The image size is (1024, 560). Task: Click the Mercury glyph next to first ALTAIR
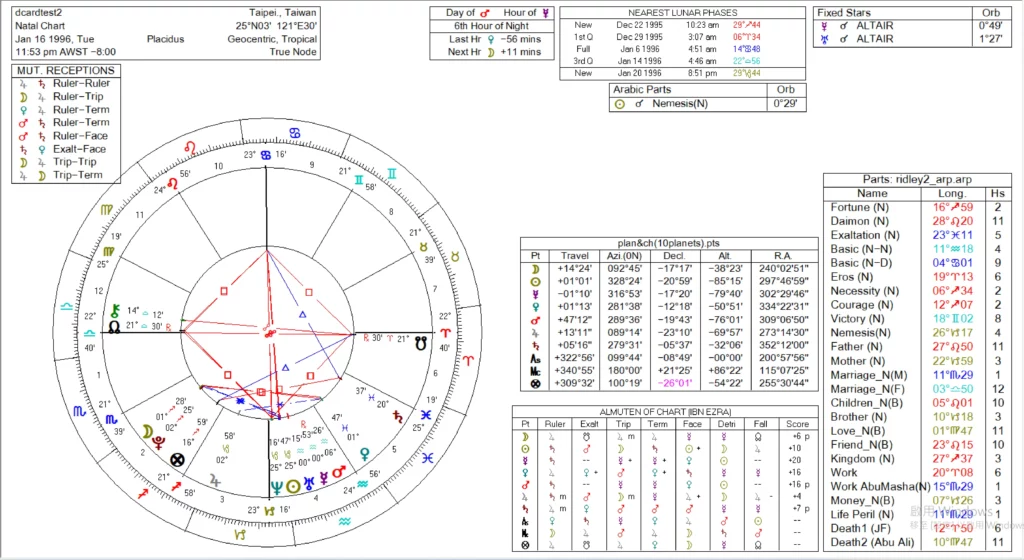823,25
